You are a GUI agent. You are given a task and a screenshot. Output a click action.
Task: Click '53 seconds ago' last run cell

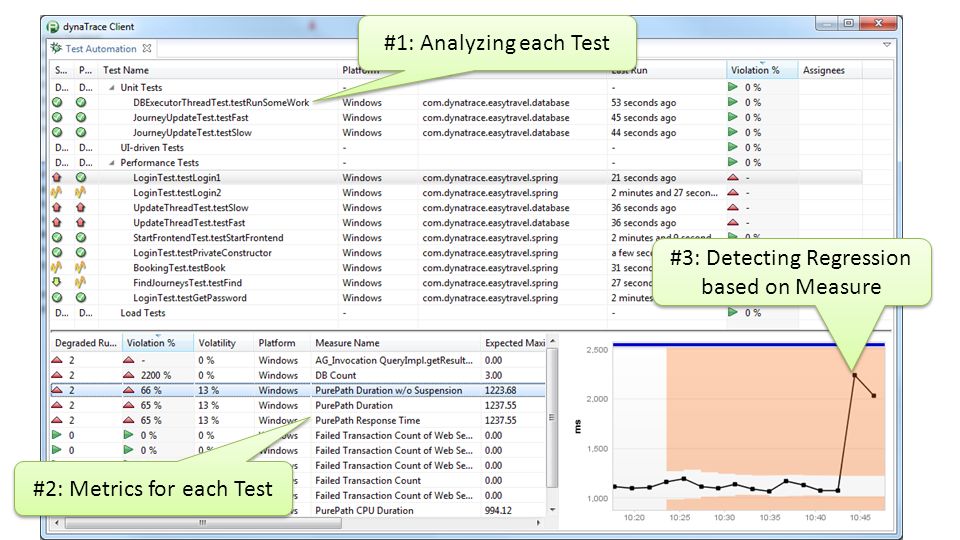pos(643,103)
